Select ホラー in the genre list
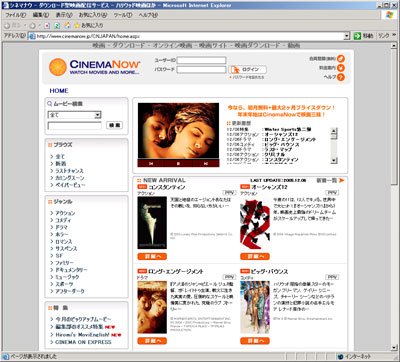Viewport: 400px width, 362px height. [62, 234]
